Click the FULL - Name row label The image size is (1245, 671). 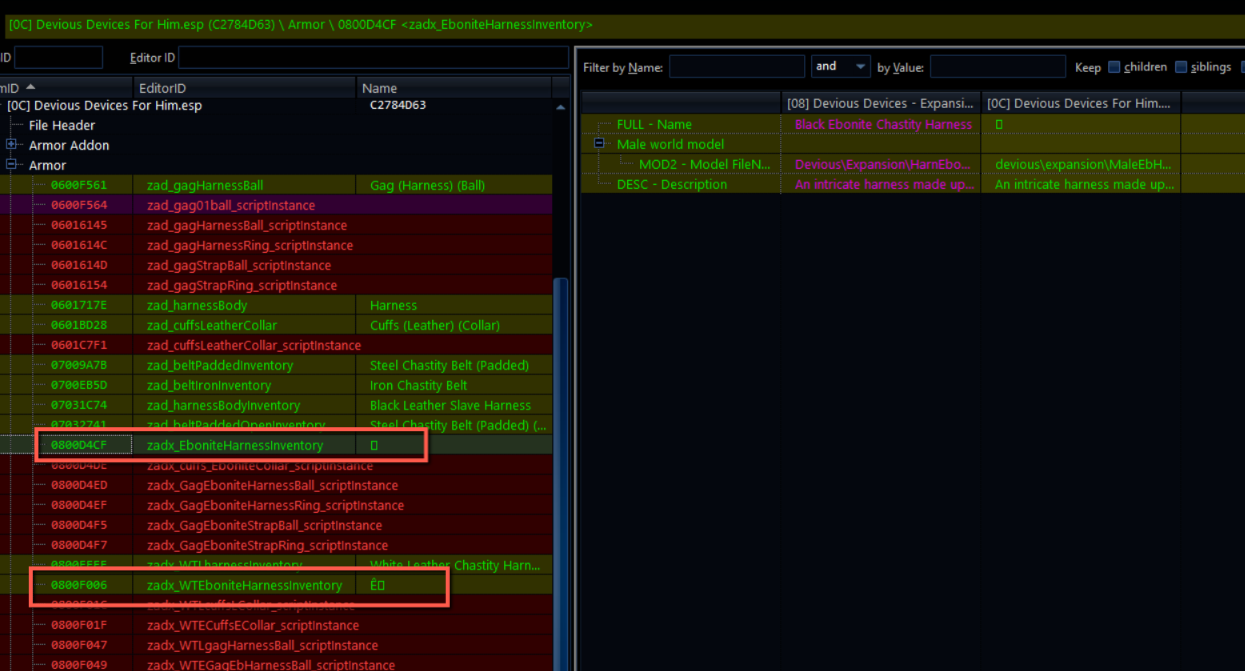654,124
